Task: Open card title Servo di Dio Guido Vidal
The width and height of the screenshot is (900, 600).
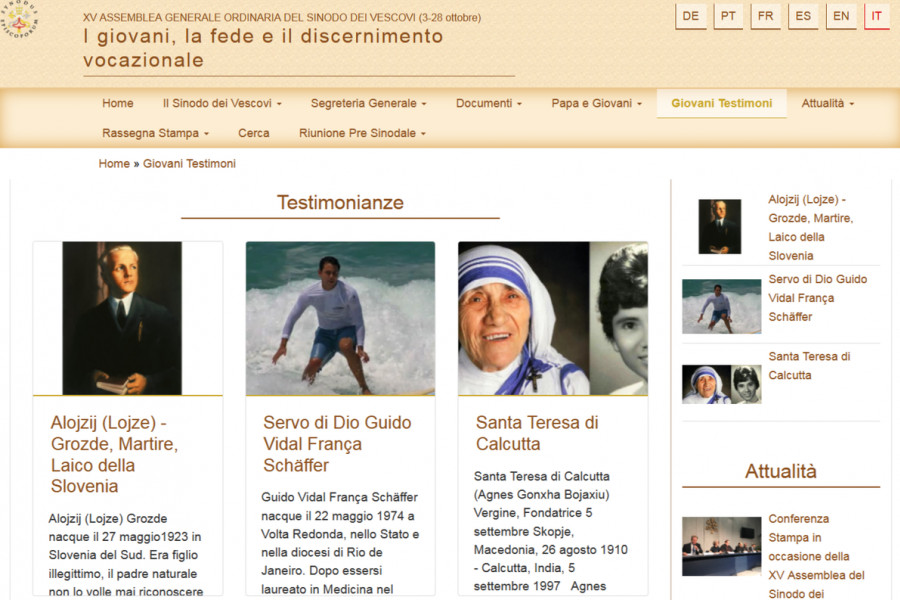Action: tap(337, 443)
